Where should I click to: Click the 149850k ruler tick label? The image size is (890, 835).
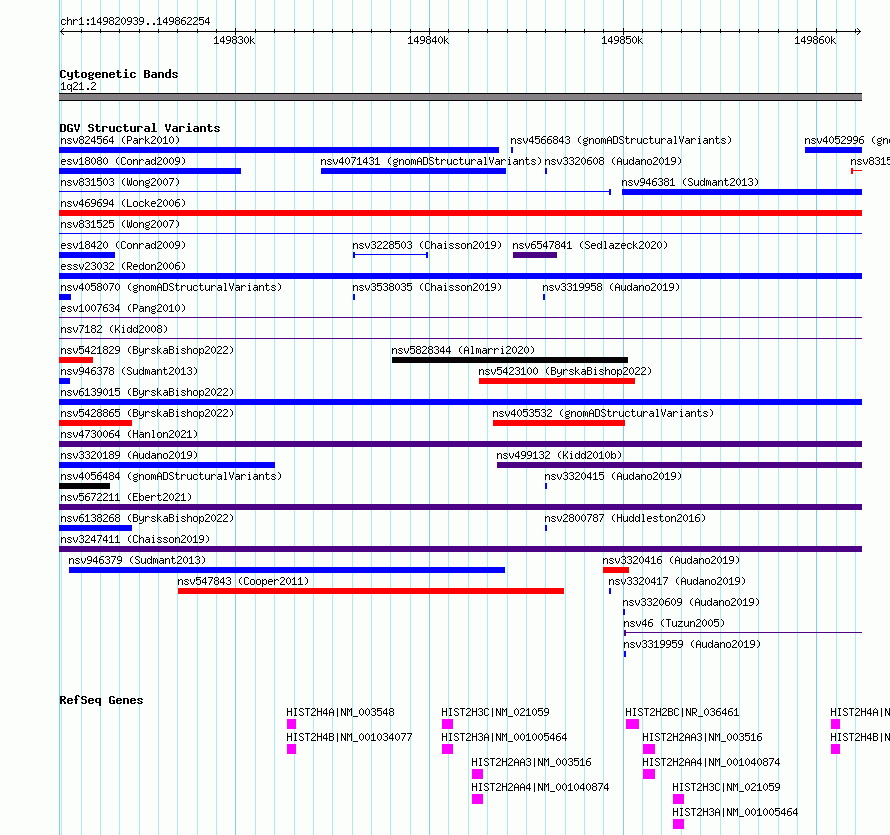click(622, 40)
